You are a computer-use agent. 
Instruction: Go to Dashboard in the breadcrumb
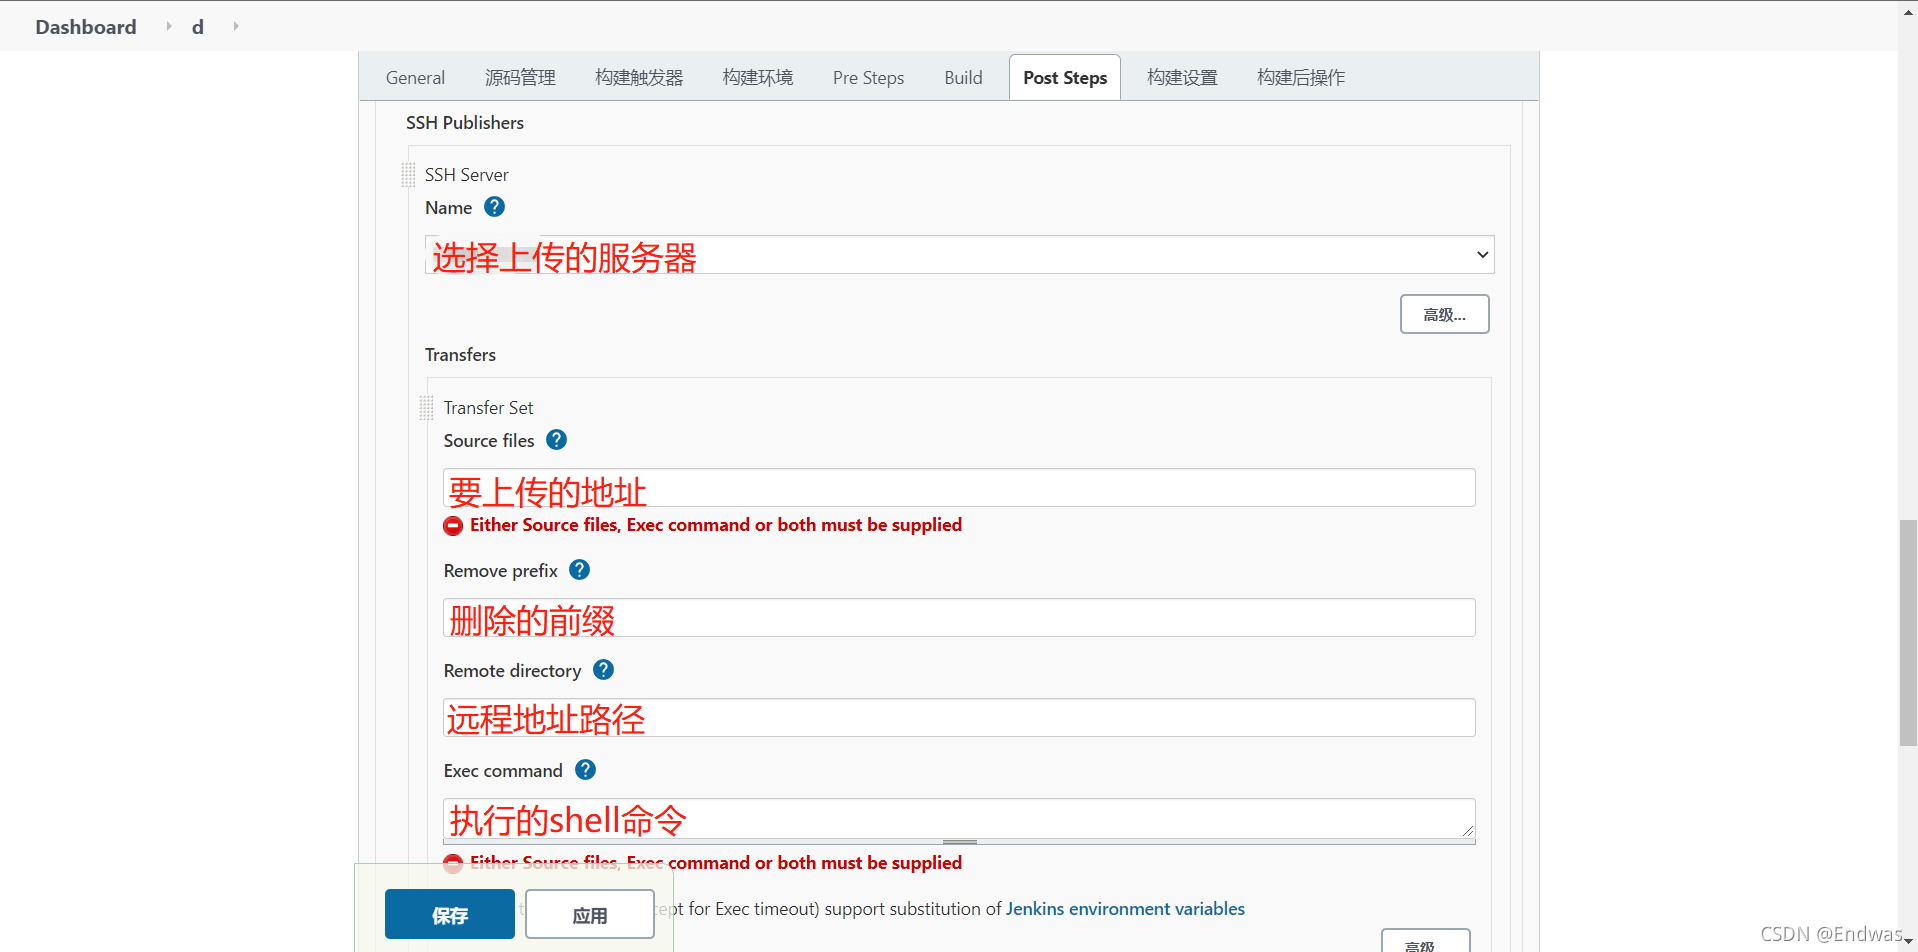click(x=86, y=27)
